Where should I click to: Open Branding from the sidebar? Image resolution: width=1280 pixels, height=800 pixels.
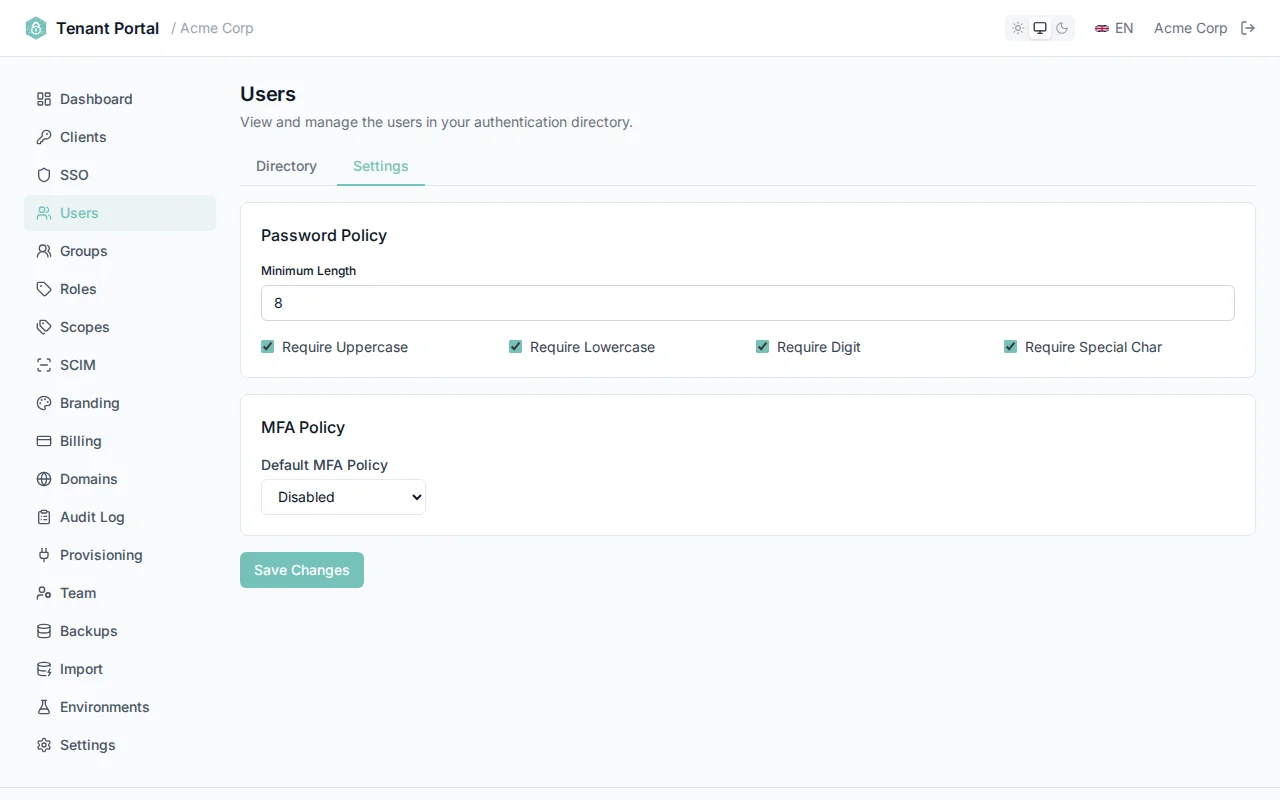pyautogui.click(x=120, y=403)
